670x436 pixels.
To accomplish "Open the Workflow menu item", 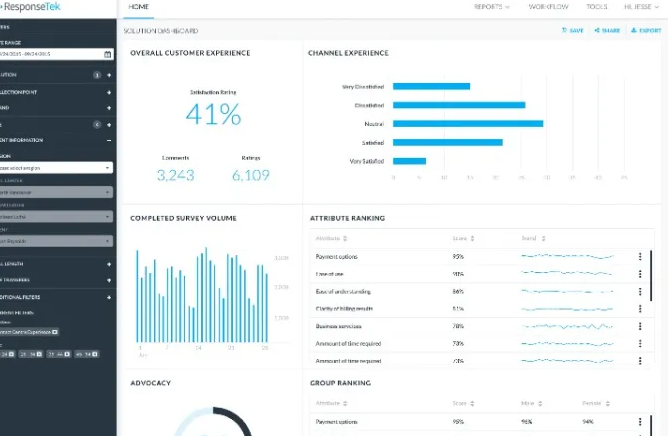I will pos(548,7).
